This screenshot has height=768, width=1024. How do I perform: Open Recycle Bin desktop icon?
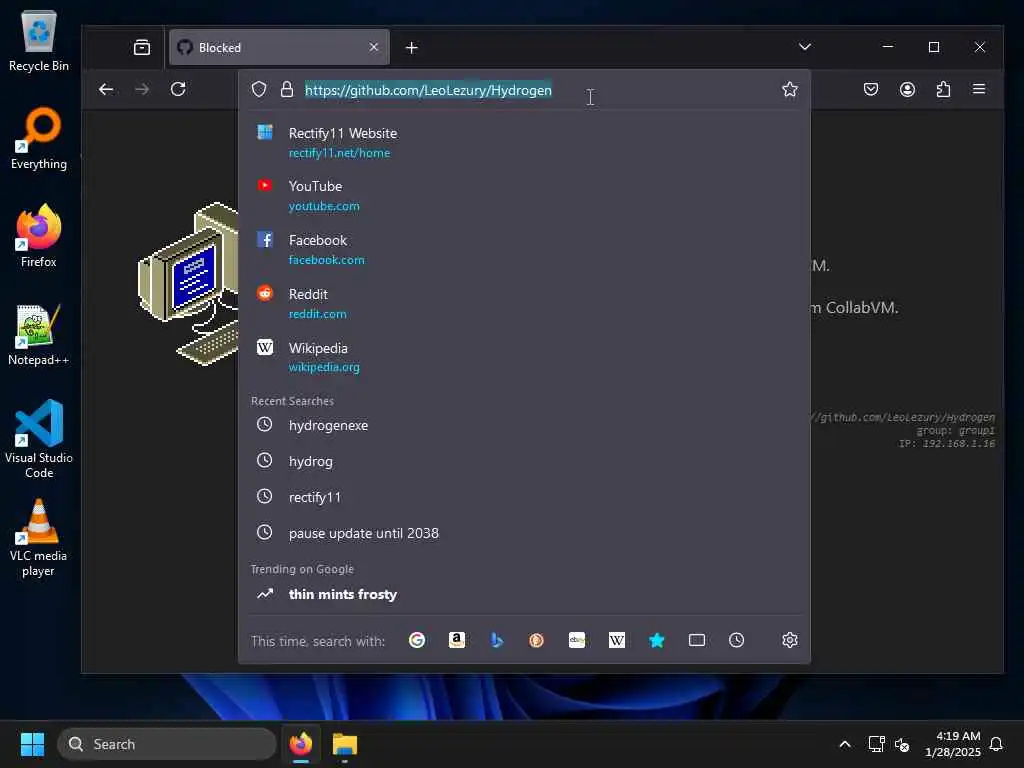click(x=39, y=41)
